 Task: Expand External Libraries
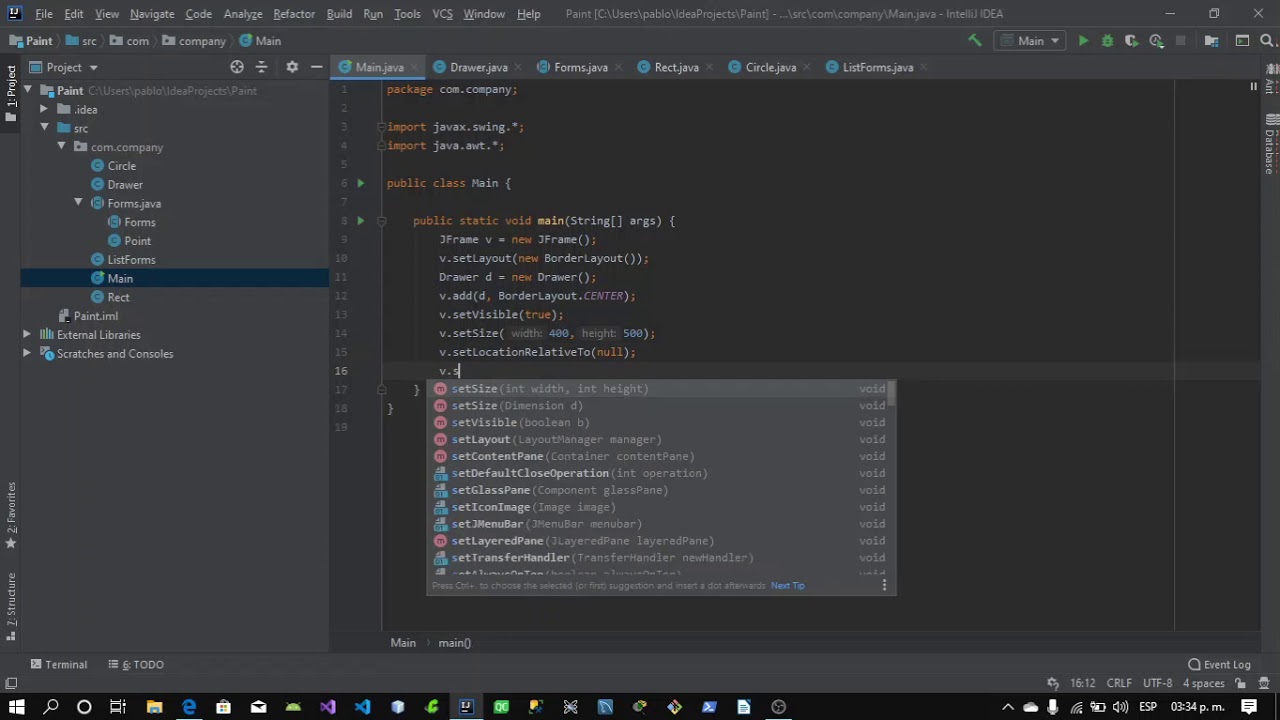click(27, 335)
